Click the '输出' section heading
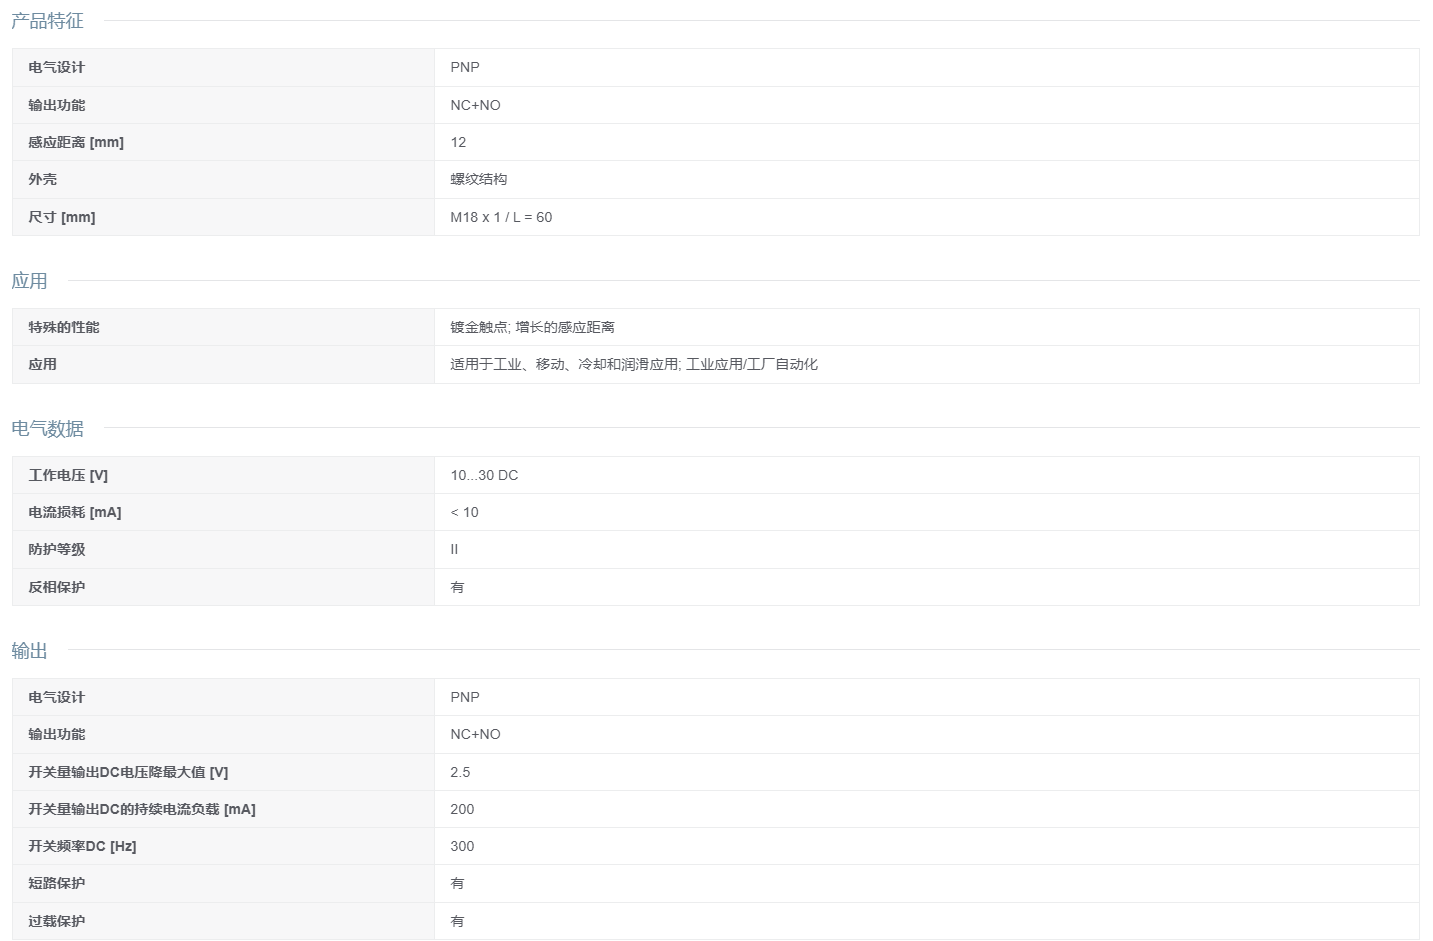Viewport: 1433px width, 941px height. point(29,650)
